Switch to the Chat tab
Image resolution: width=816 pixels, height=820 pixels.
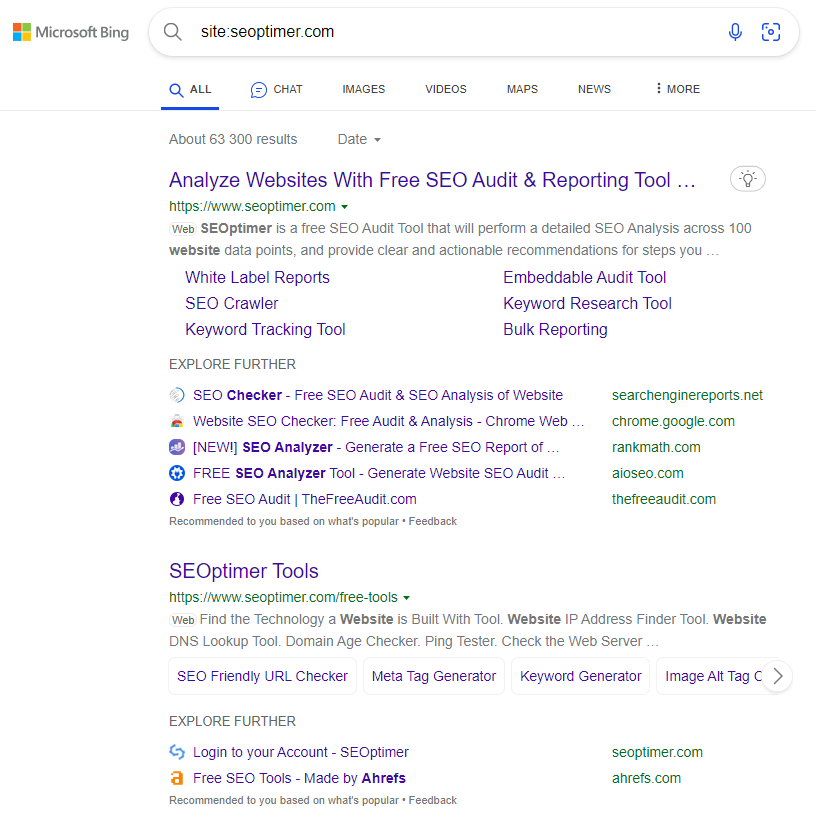276,89
